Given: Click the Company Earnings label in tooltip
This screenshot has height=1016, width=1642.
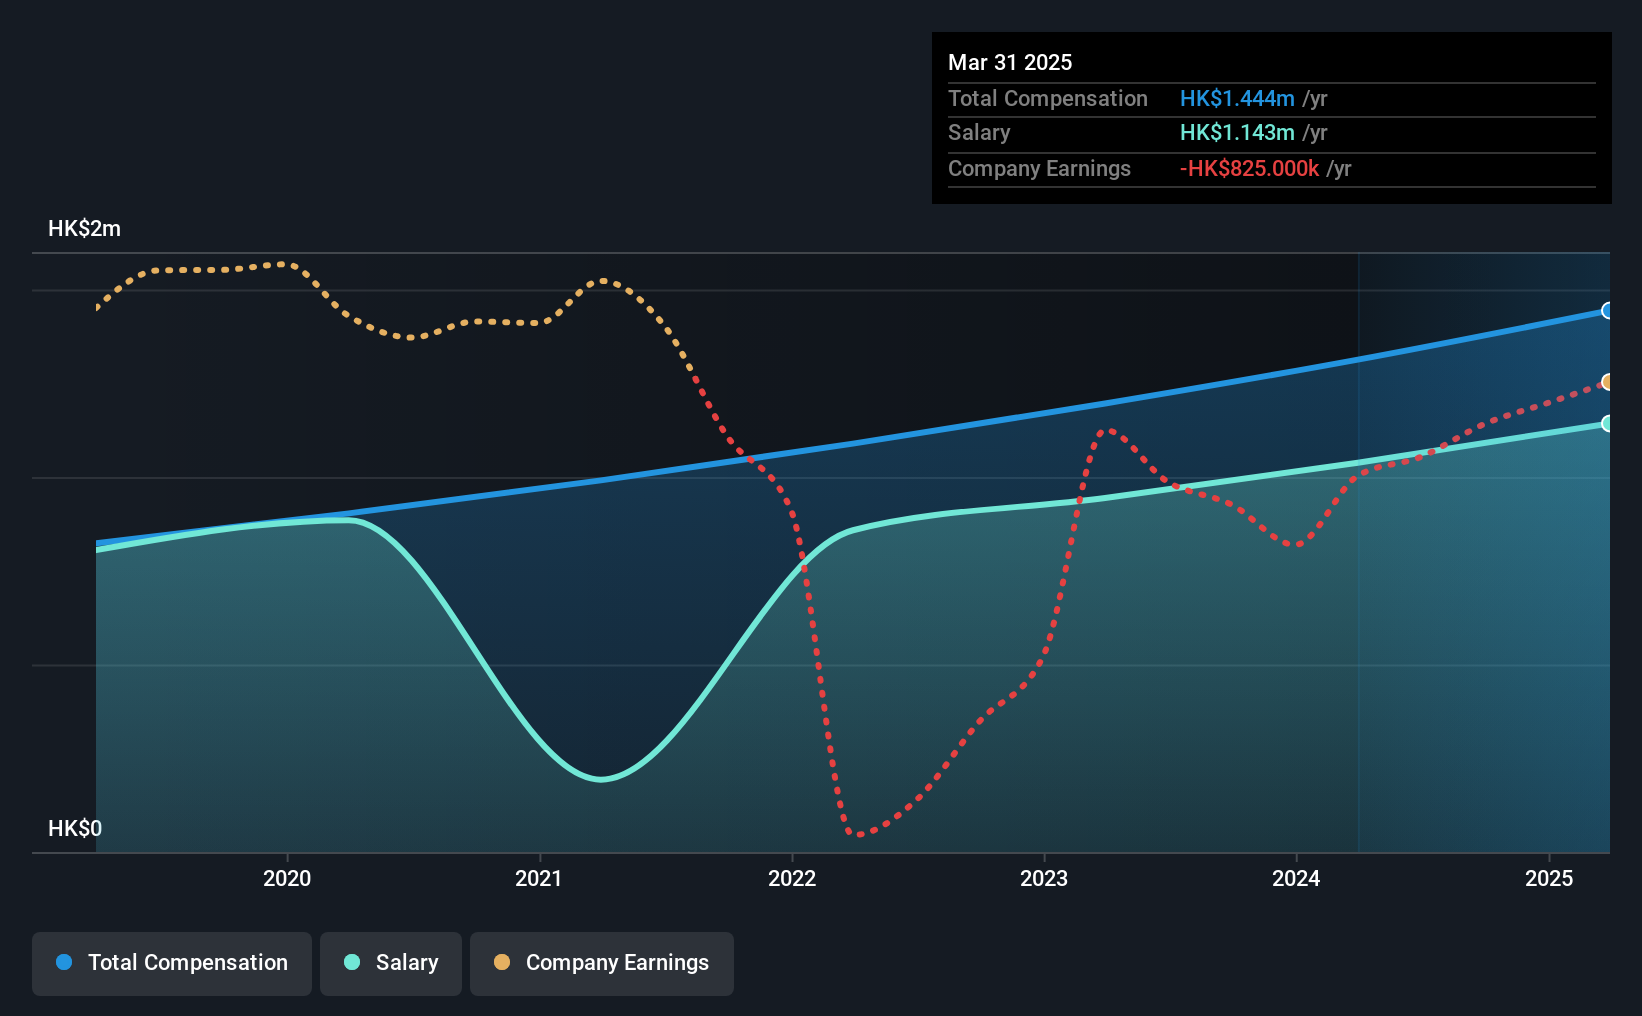Looking at the screenshot, I should tap(1039, 169).
